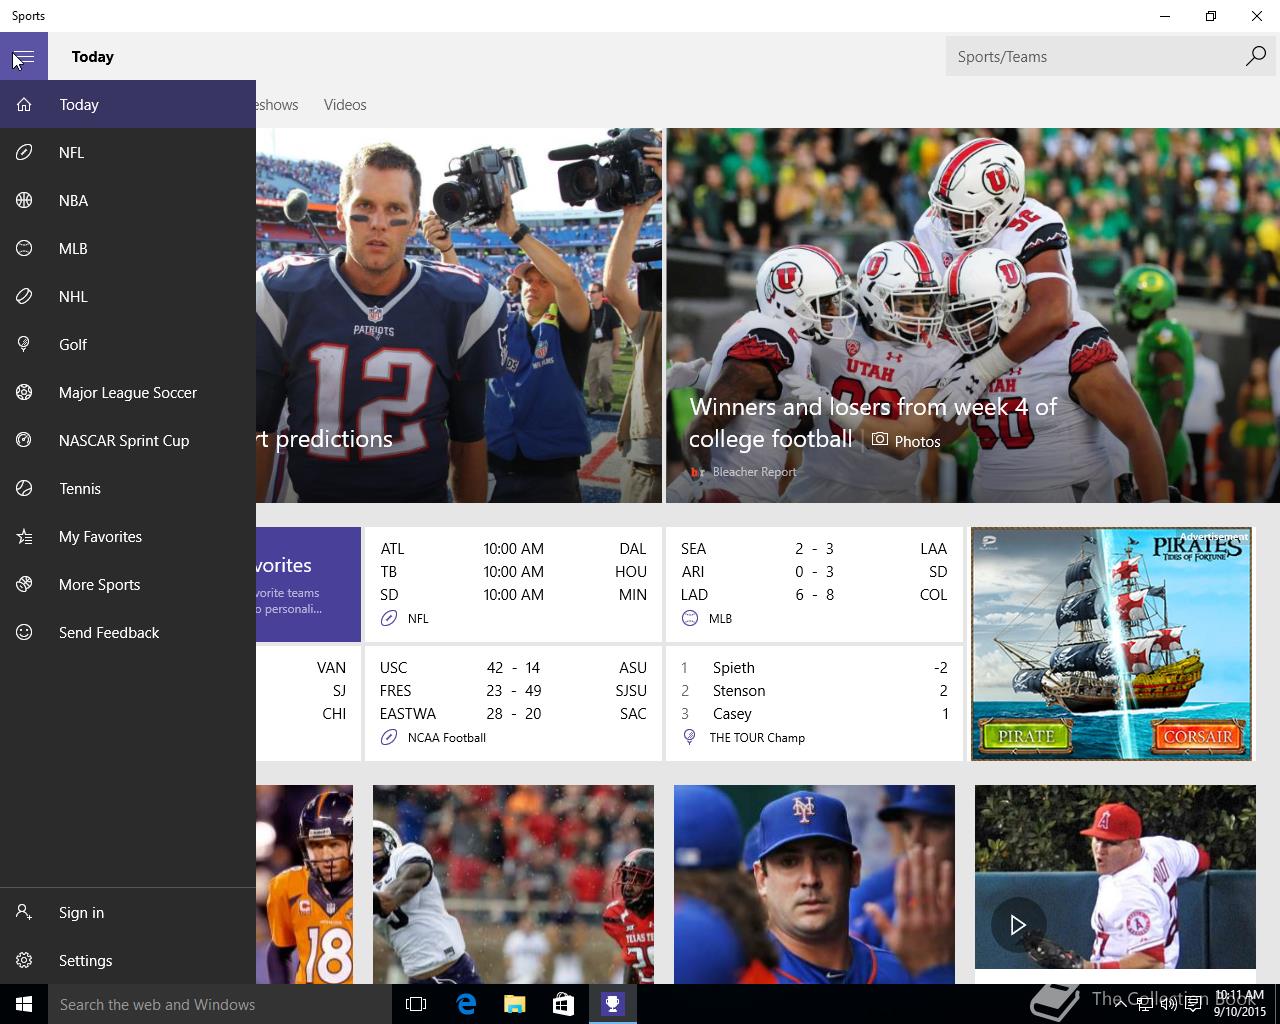This screenshot has width=1280, height=1024.
Task: Click the volume speaker tray icon
Action: [1169, 1004]
